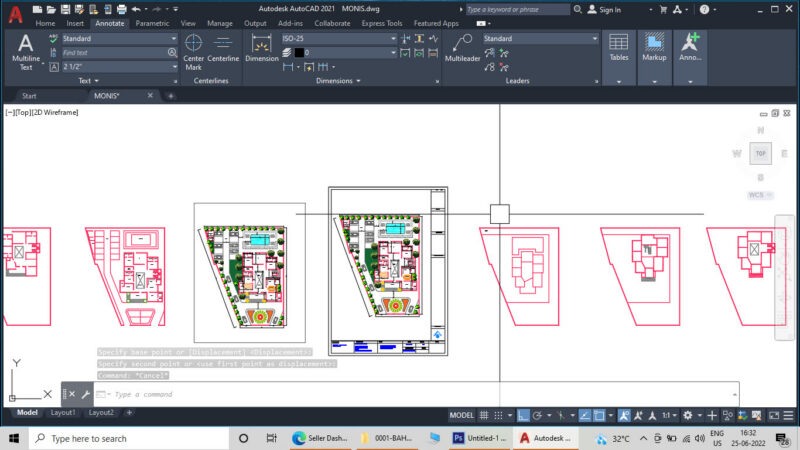Open the ISO-25 dimension style dropdown
Viewport: 800px width, 450px height.
339,38
